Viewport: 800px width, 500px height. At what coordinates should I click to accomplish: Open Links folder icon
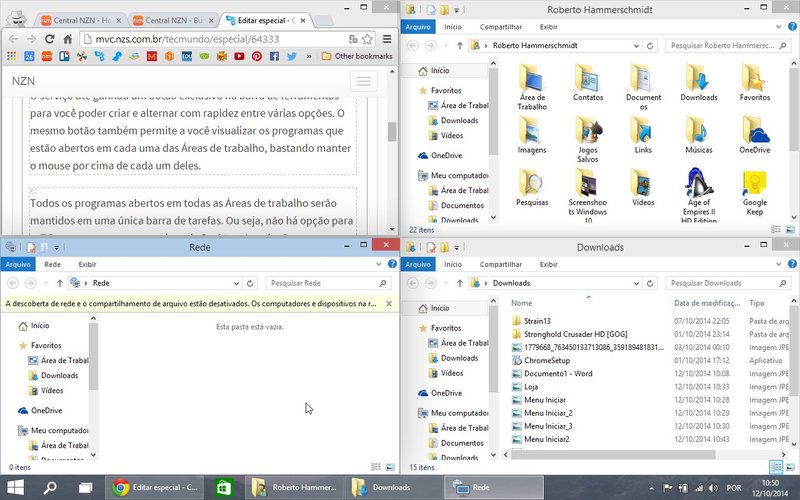pos(643,135)
